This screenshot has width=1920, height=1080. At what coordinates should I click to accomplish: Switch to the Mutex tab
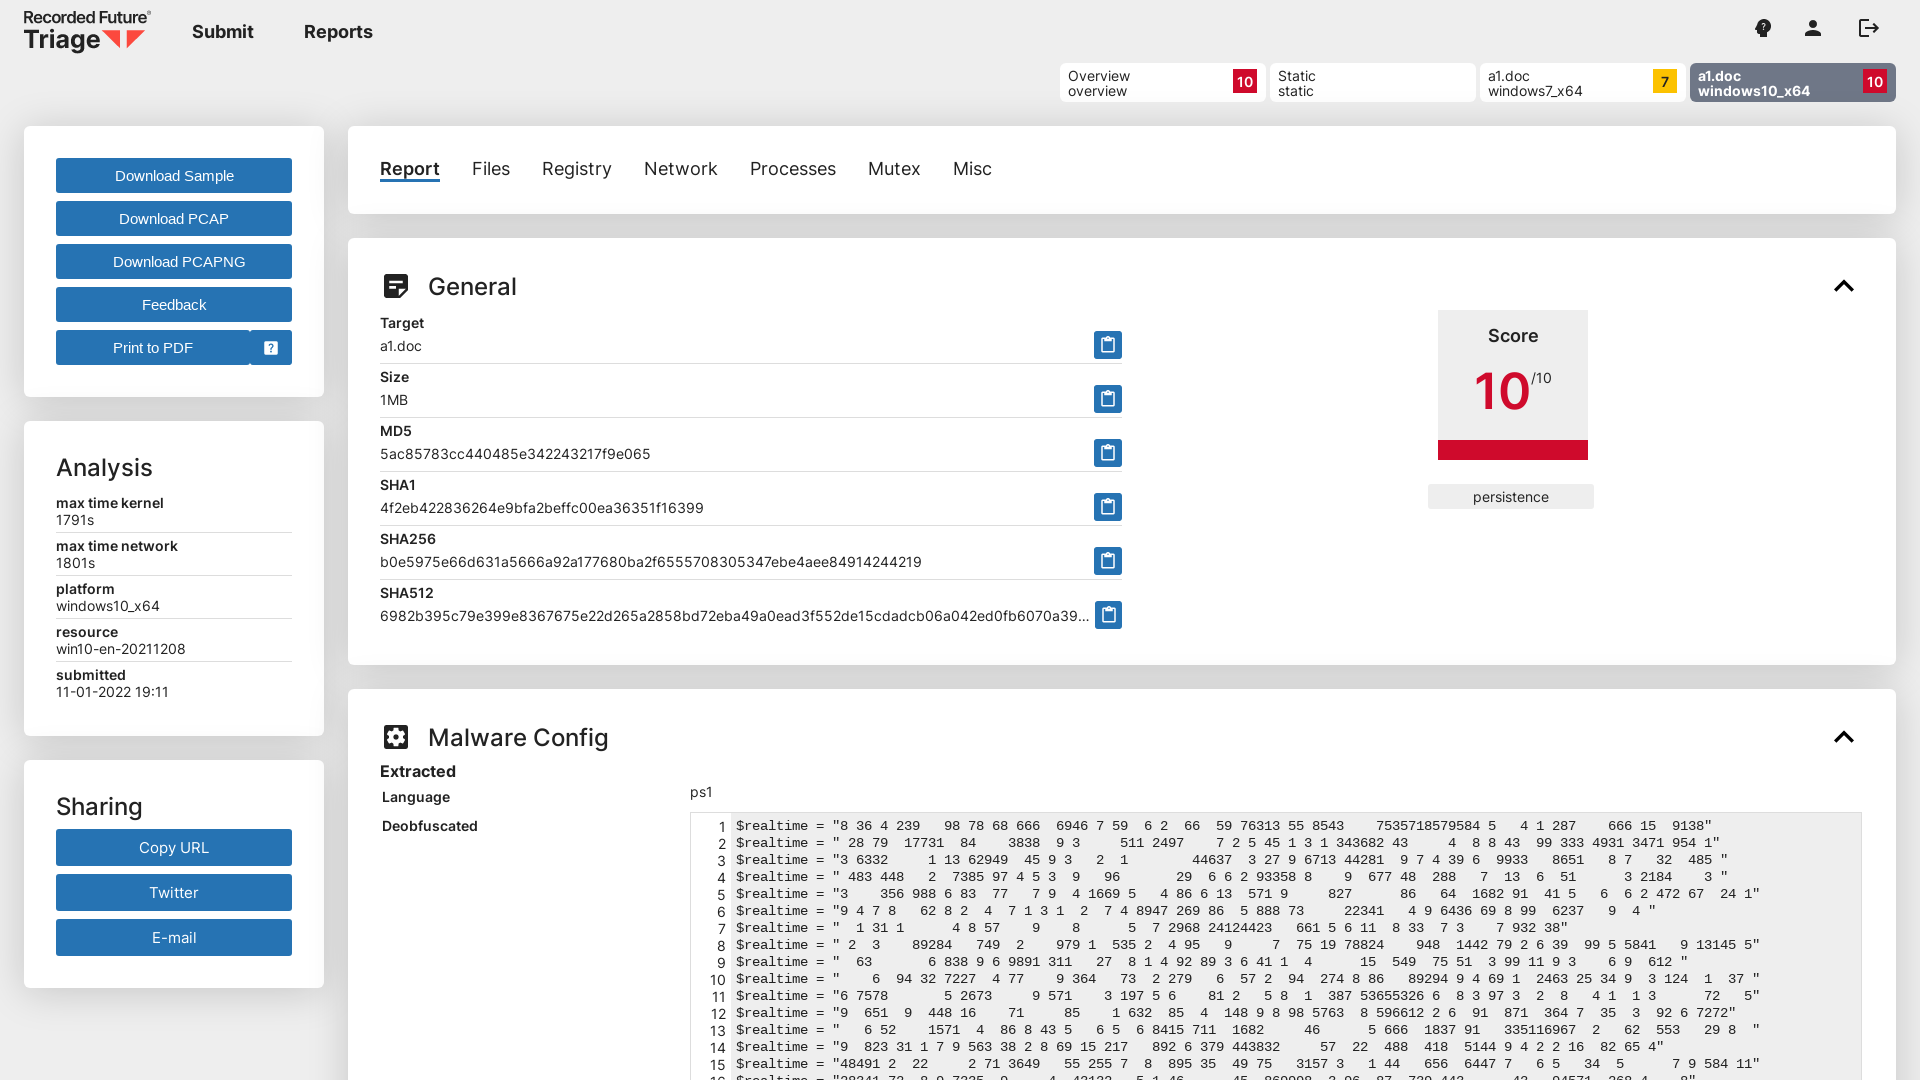point(894,169)
